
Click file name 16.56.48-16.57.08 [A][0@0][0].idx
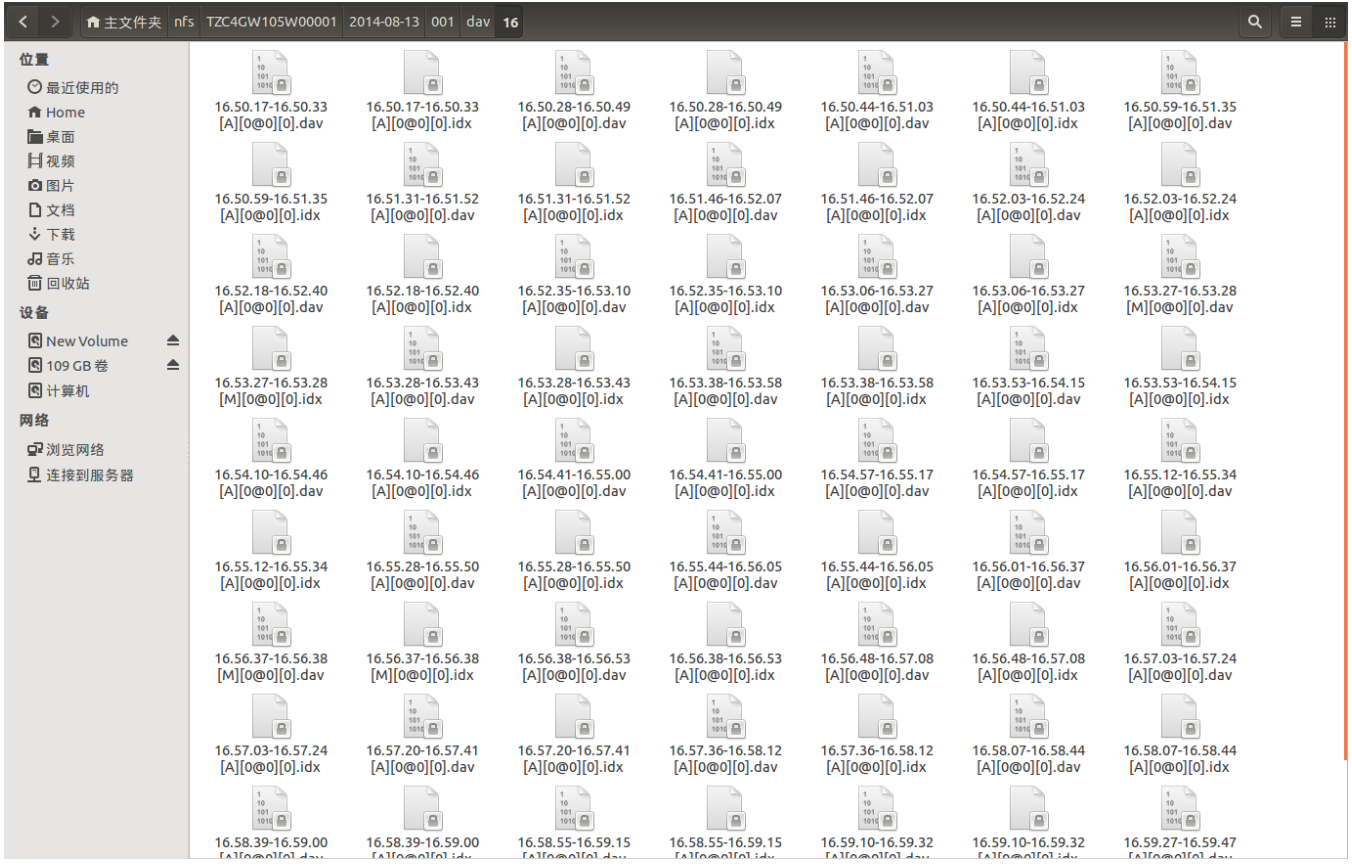coord(1028,667)
